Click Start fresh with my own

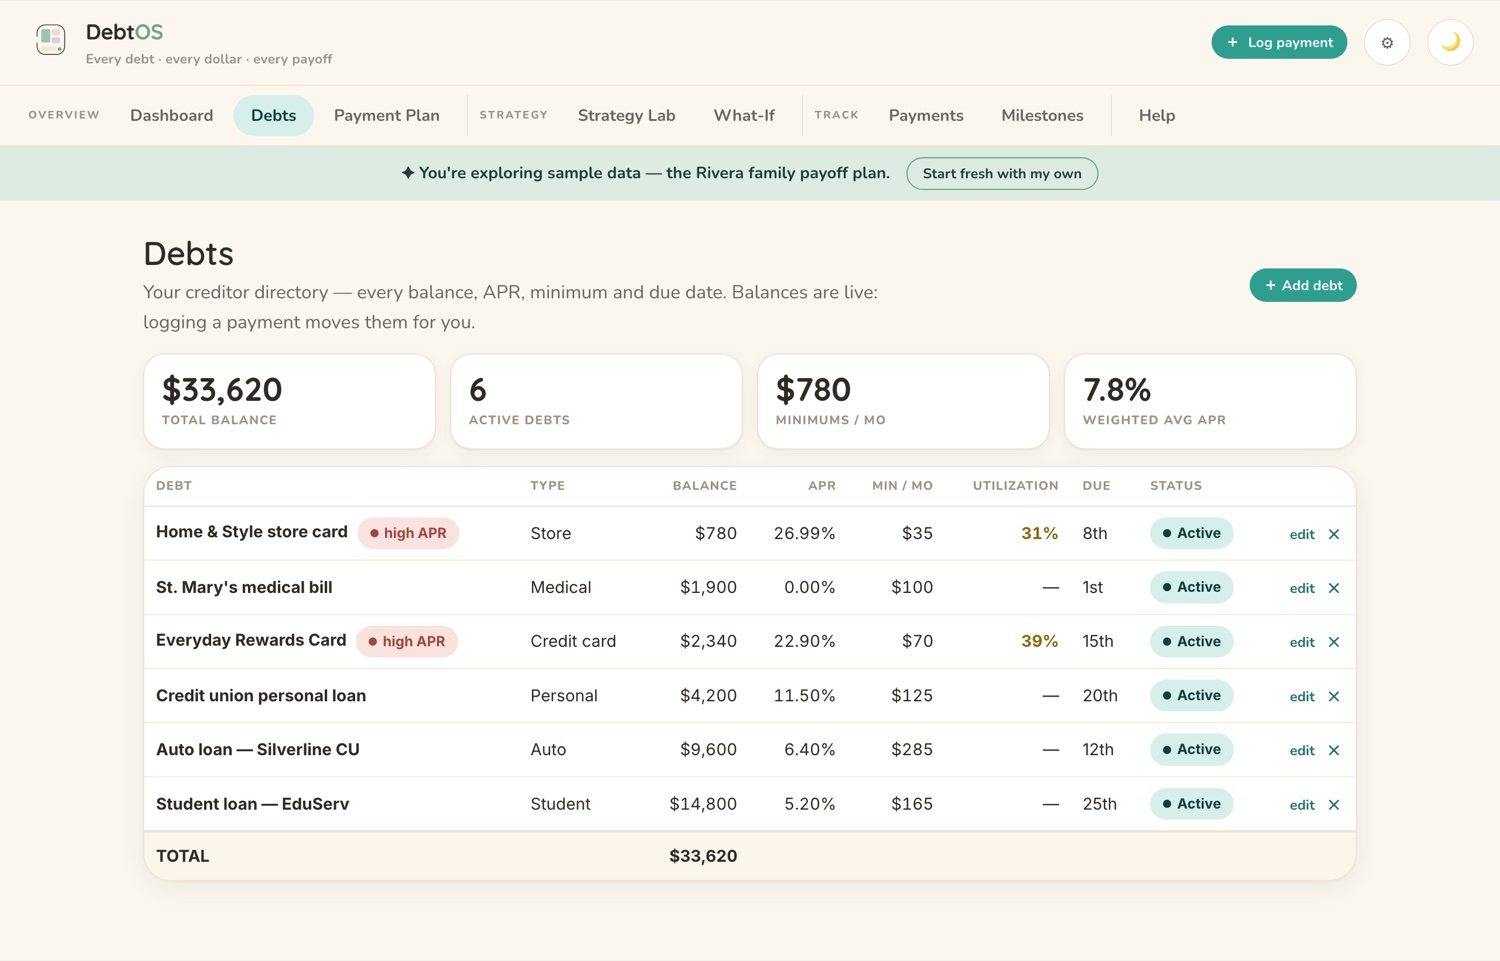coord(1002,173)
